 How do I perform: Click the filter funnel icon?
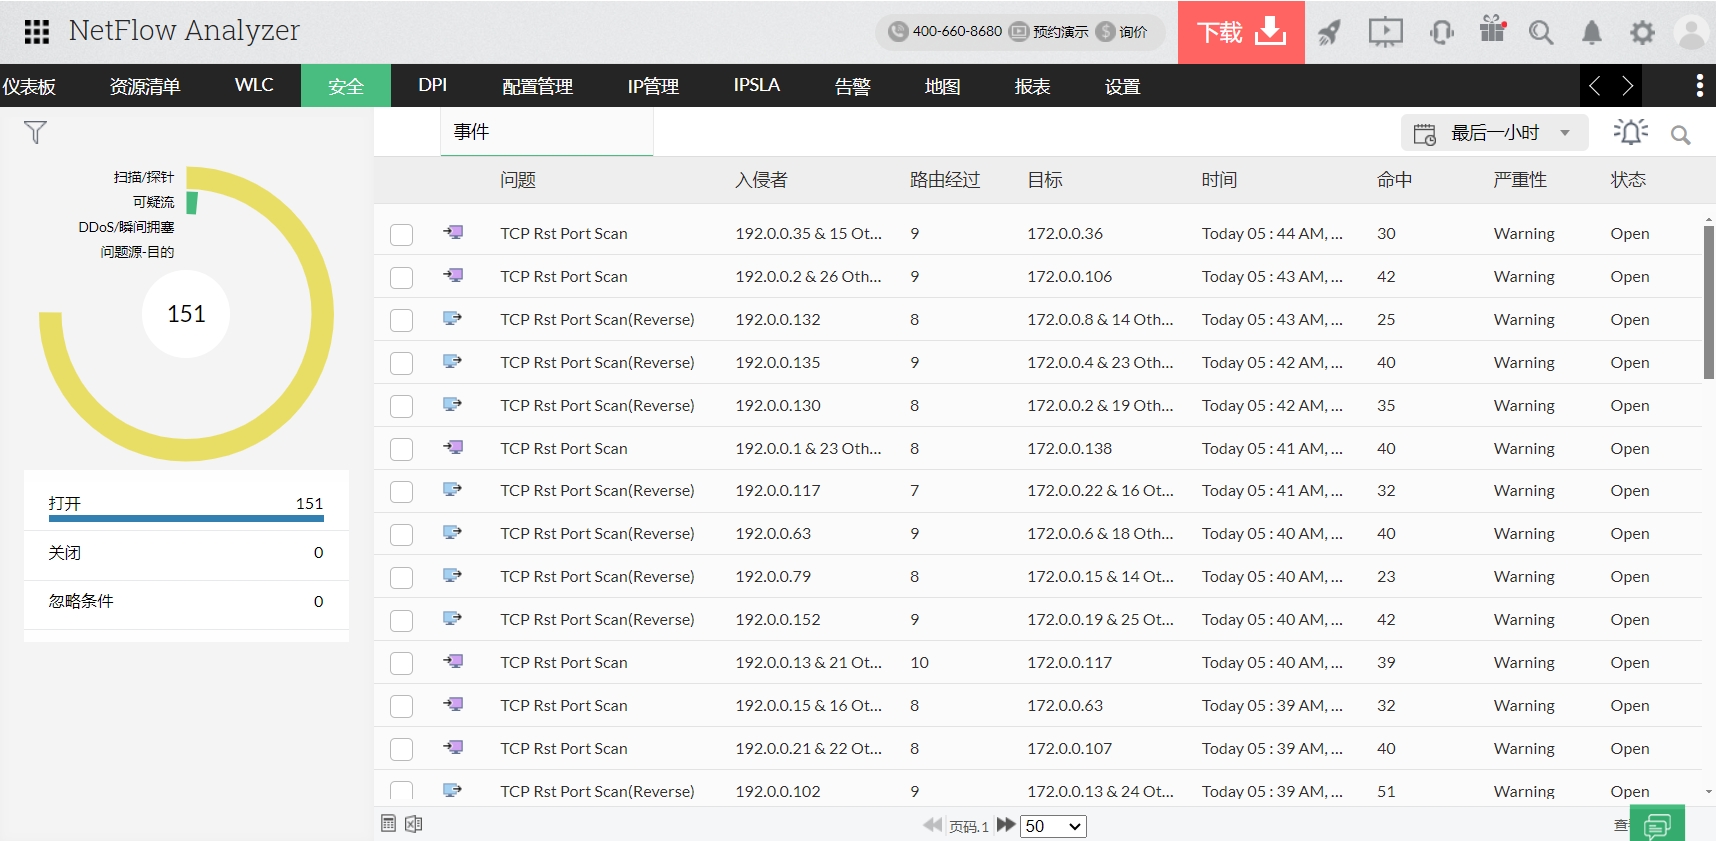(x=35, y=132)
